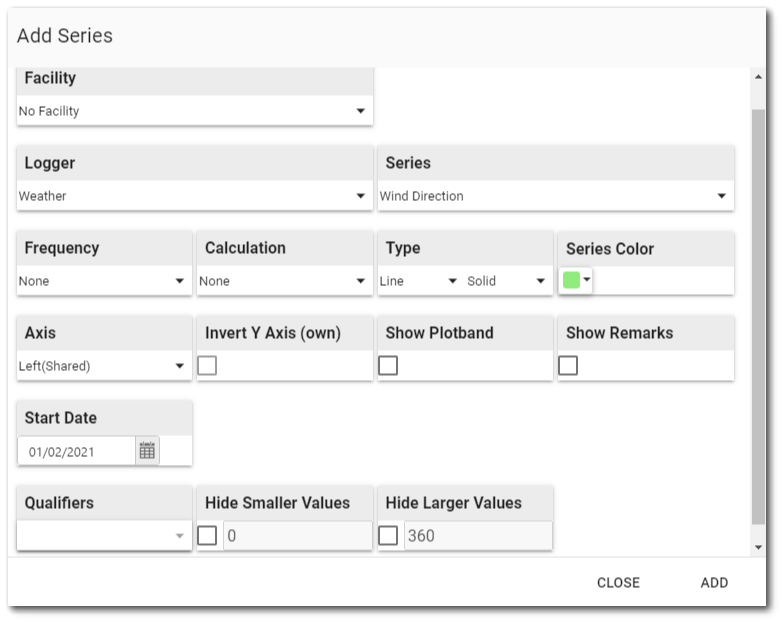
Task: Tick the Show Plotband checkbox
Action: [x=388, y=366]
